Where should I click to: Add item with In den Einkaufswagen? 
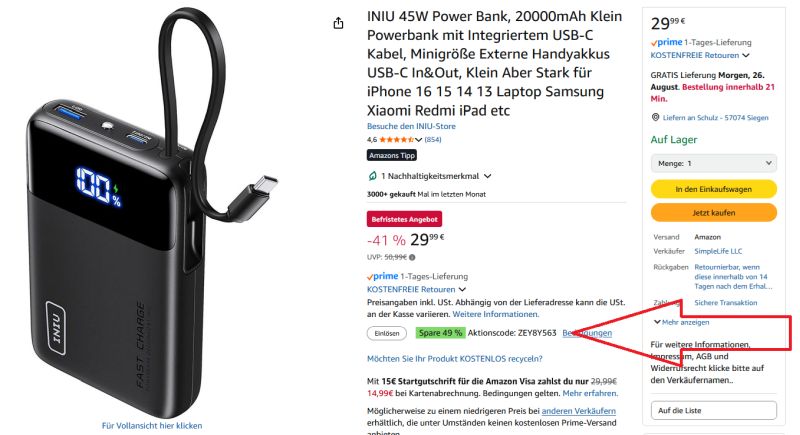click(x=713, y=189)
